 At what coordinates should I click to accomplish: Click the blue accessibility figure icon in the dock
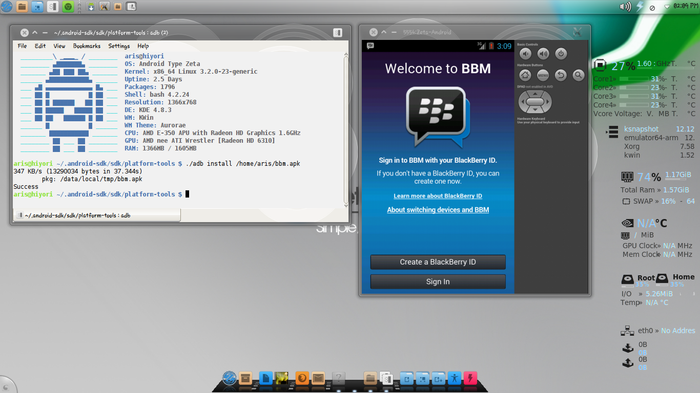click(454, 378)
